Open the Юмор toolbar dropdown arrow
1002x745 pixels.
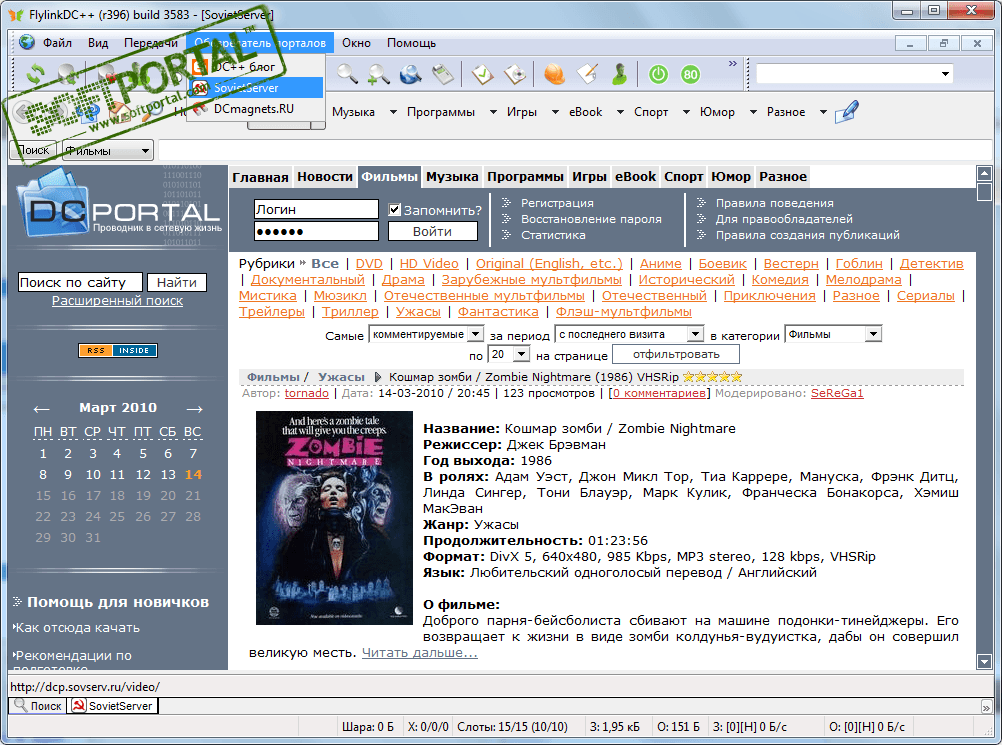(753, 112)
